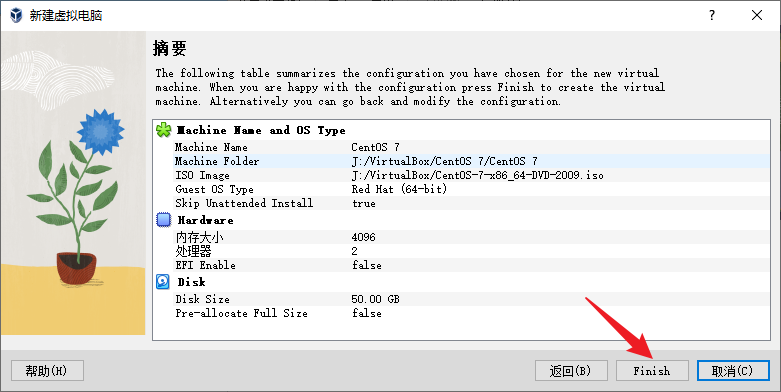Click the 摘要 heading
Screen dimensions: 781x392
pos(170,48)
